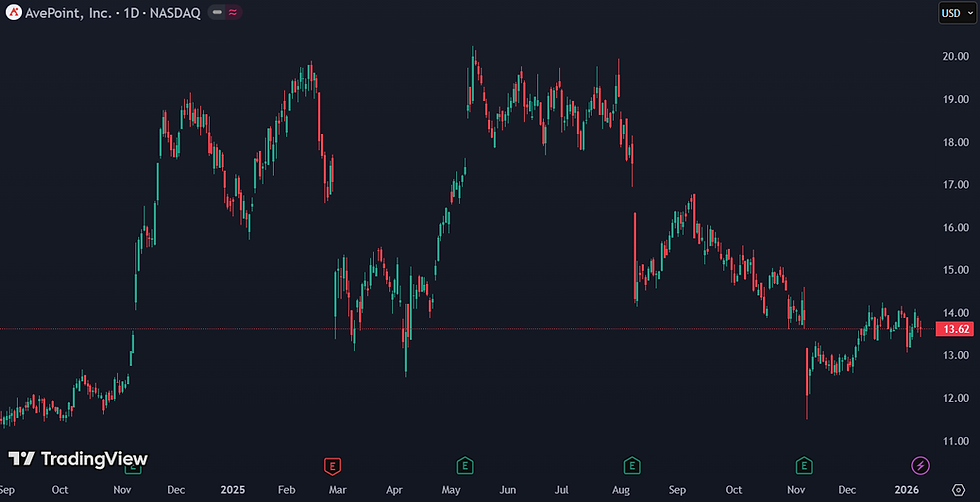Click the Jul label on time axis
980x502 pixels.
click(x=562, y=489)
